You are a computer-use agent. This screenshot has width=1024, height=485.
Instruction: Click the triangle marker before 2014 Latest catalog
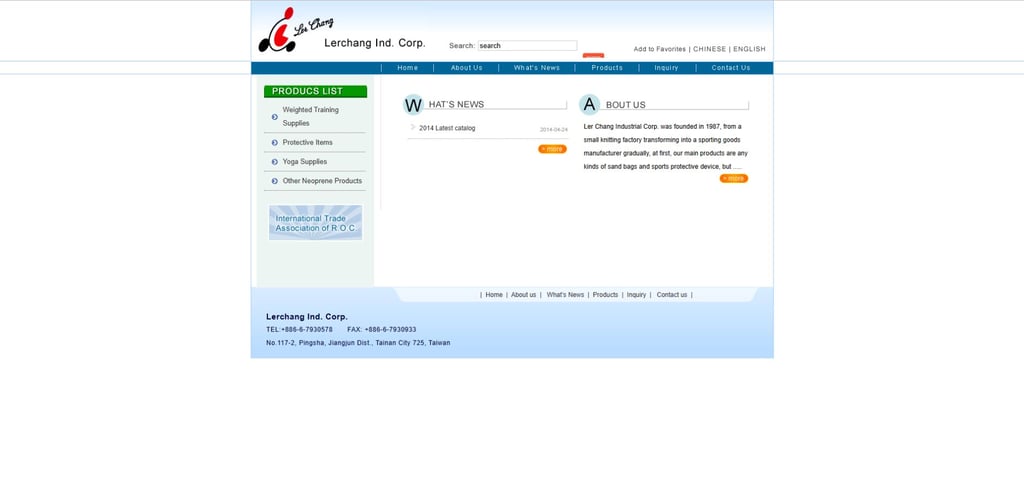[x=413, y=127]
